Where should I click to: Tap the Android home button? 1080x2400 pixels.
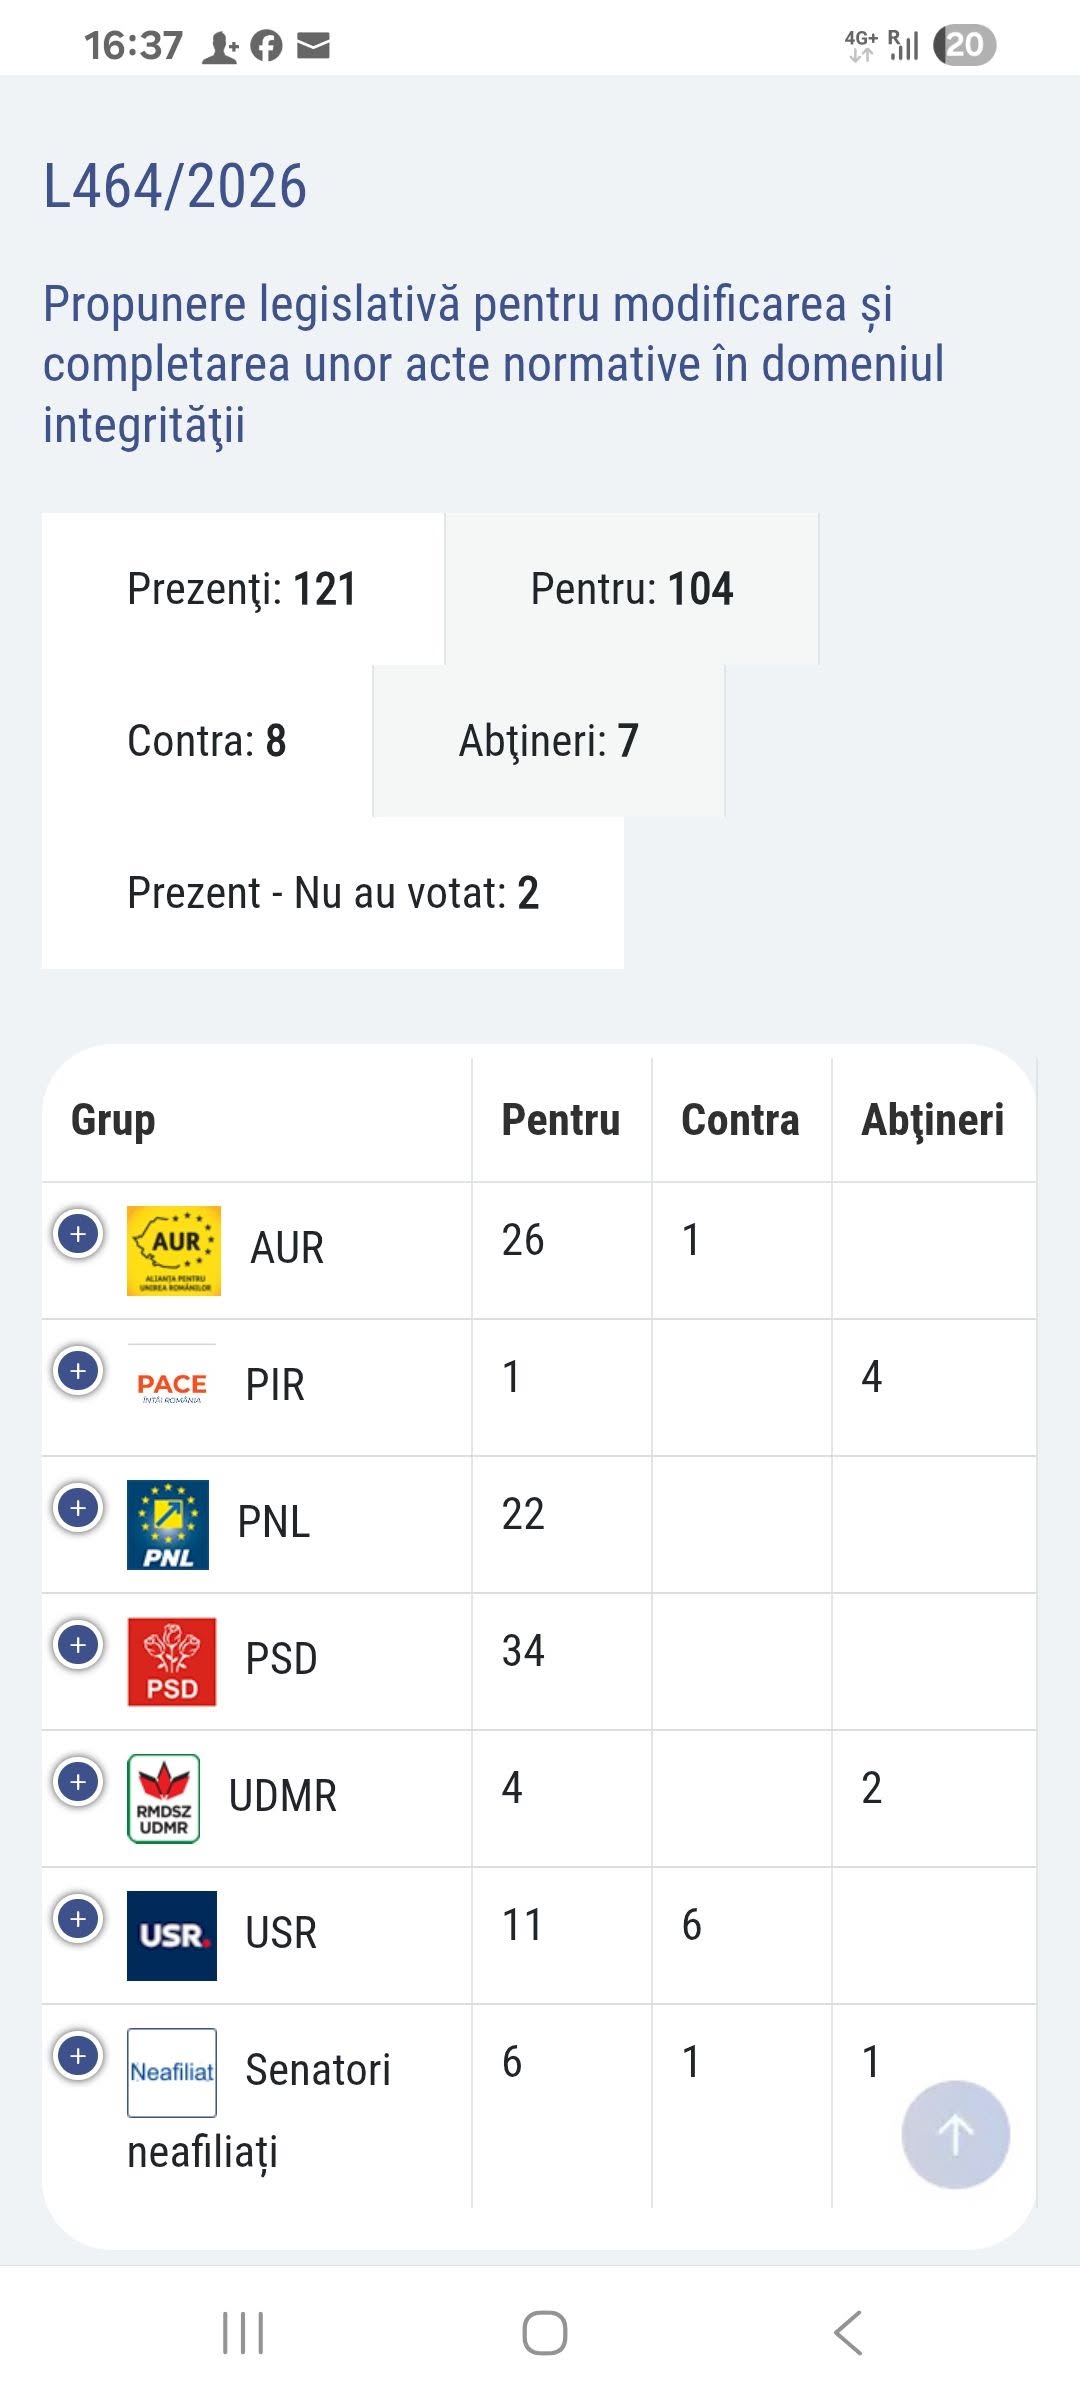tap(545, 2333)
